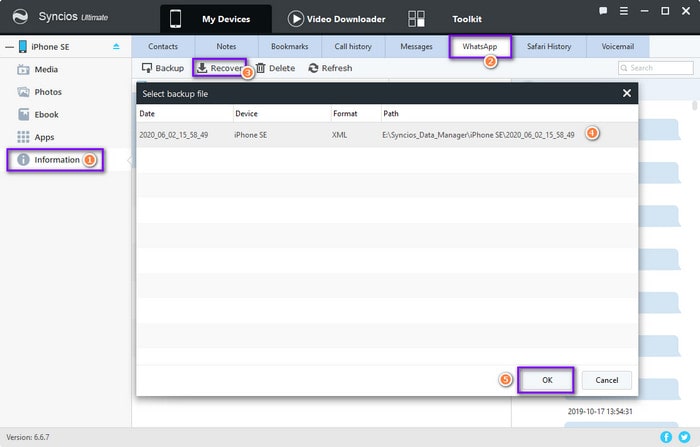Switch to the WhatsApp tab

coord(480,46)
